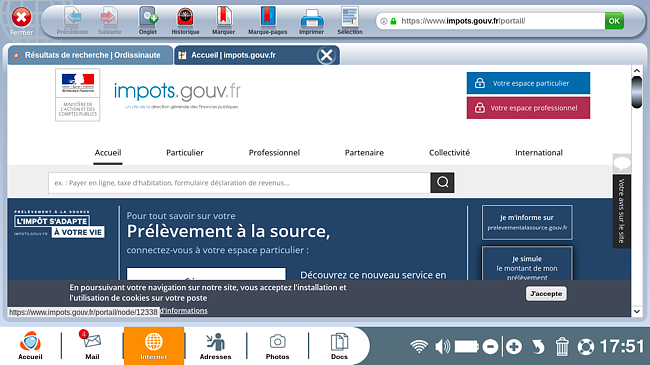Click the red Fermer close icon
The image size is (650, 365).
pos(21,18)
